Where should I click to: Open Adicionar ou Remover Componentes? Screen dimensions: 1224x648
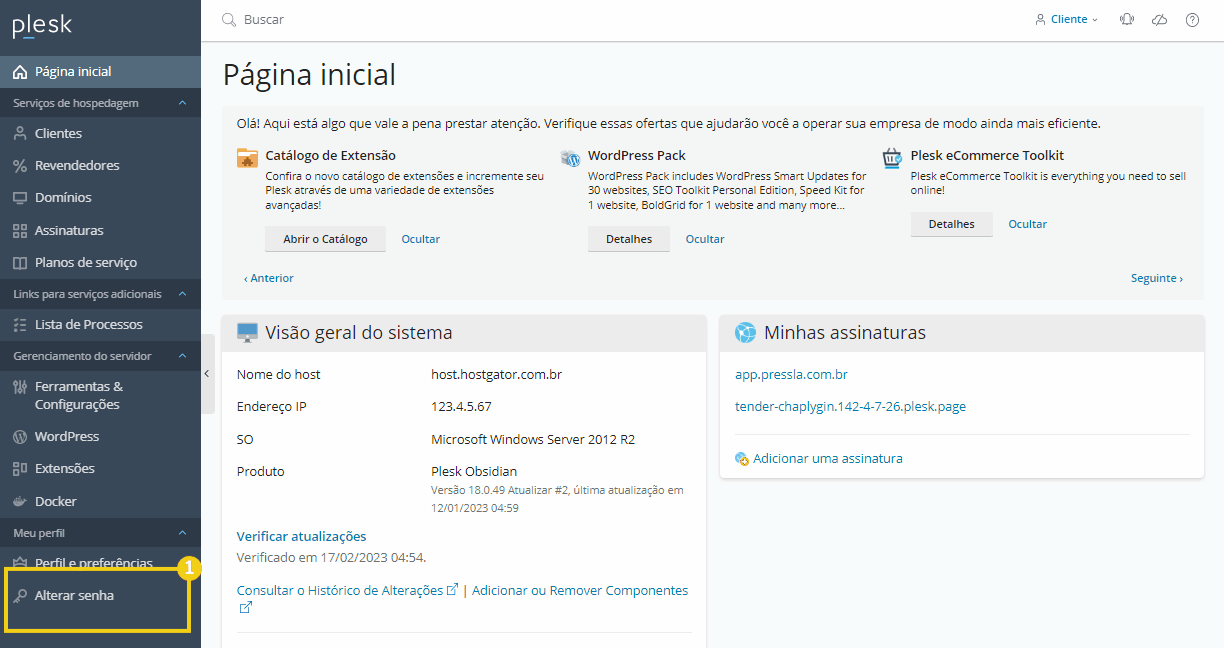(580, 591)
